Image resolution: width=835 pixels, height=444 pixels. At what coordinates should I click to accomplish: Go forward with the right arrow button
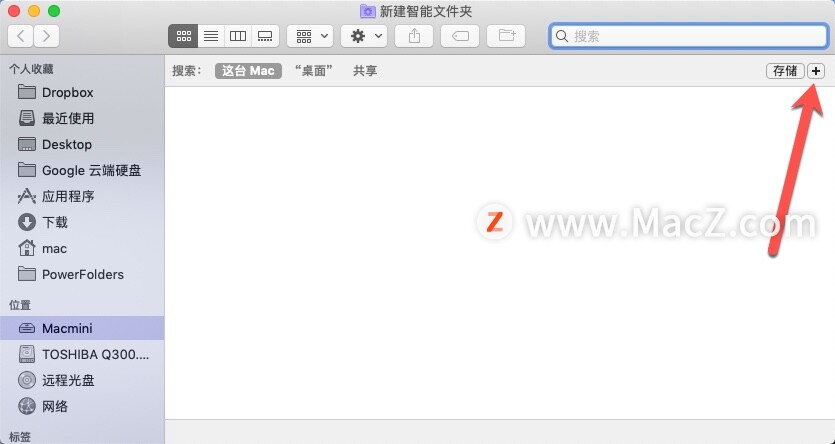(46, 36)
